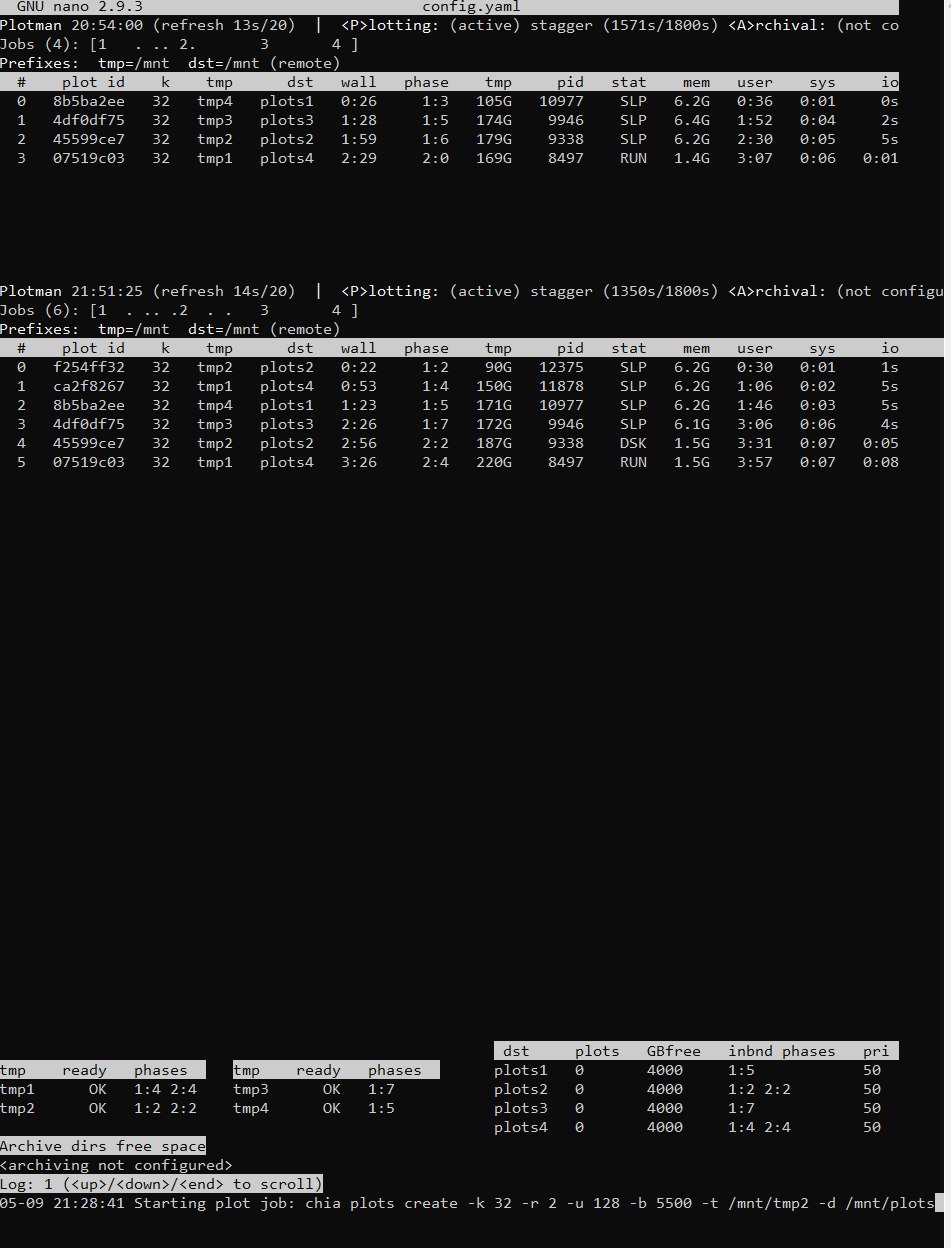This screenshot has width=951, height=1248.
Task: Click tmp size 220G
Action: [494, 462]
